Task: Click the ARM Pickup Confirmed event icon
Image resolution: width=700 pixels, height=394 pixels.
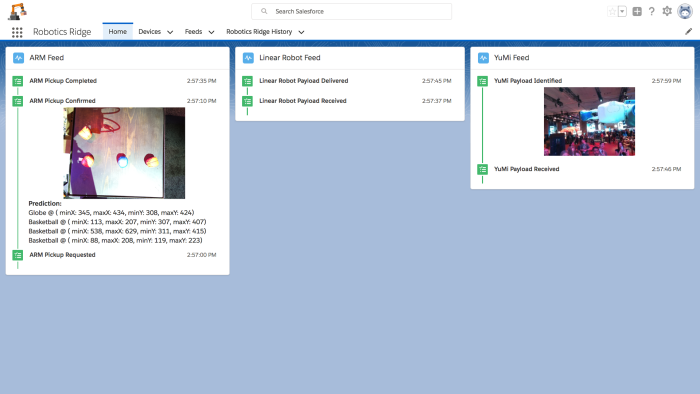Action: [x=17, y=101]
